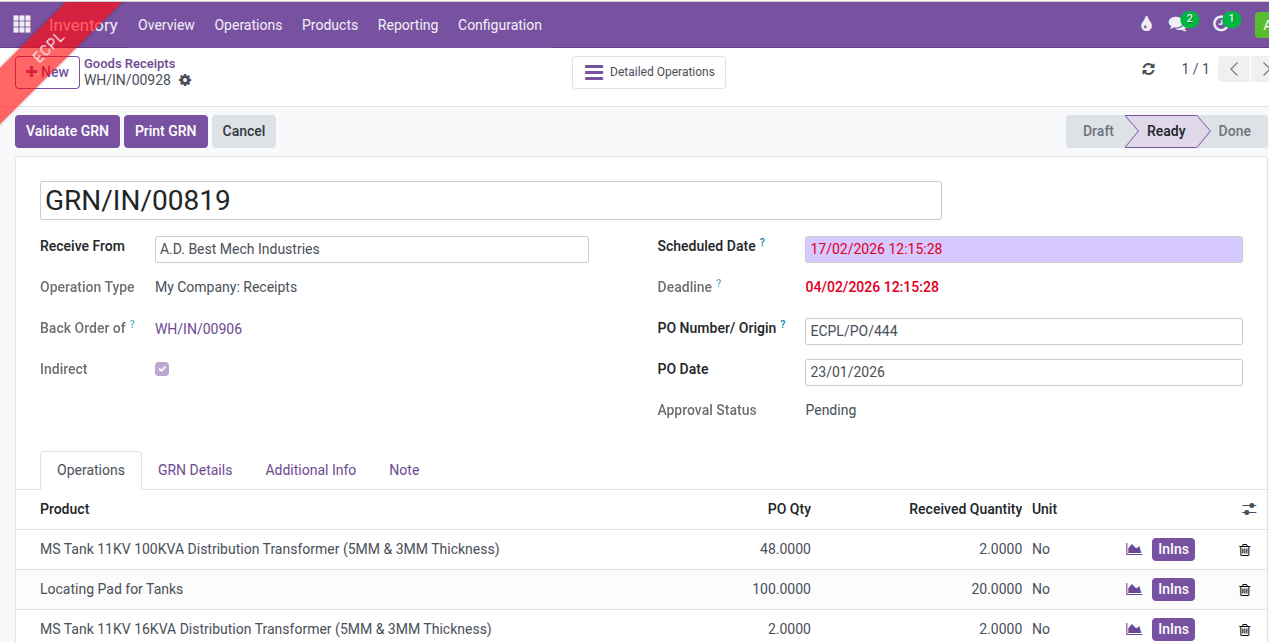Select the Done status stage
Viewport: 1269px width, 642px height.
1233,131
